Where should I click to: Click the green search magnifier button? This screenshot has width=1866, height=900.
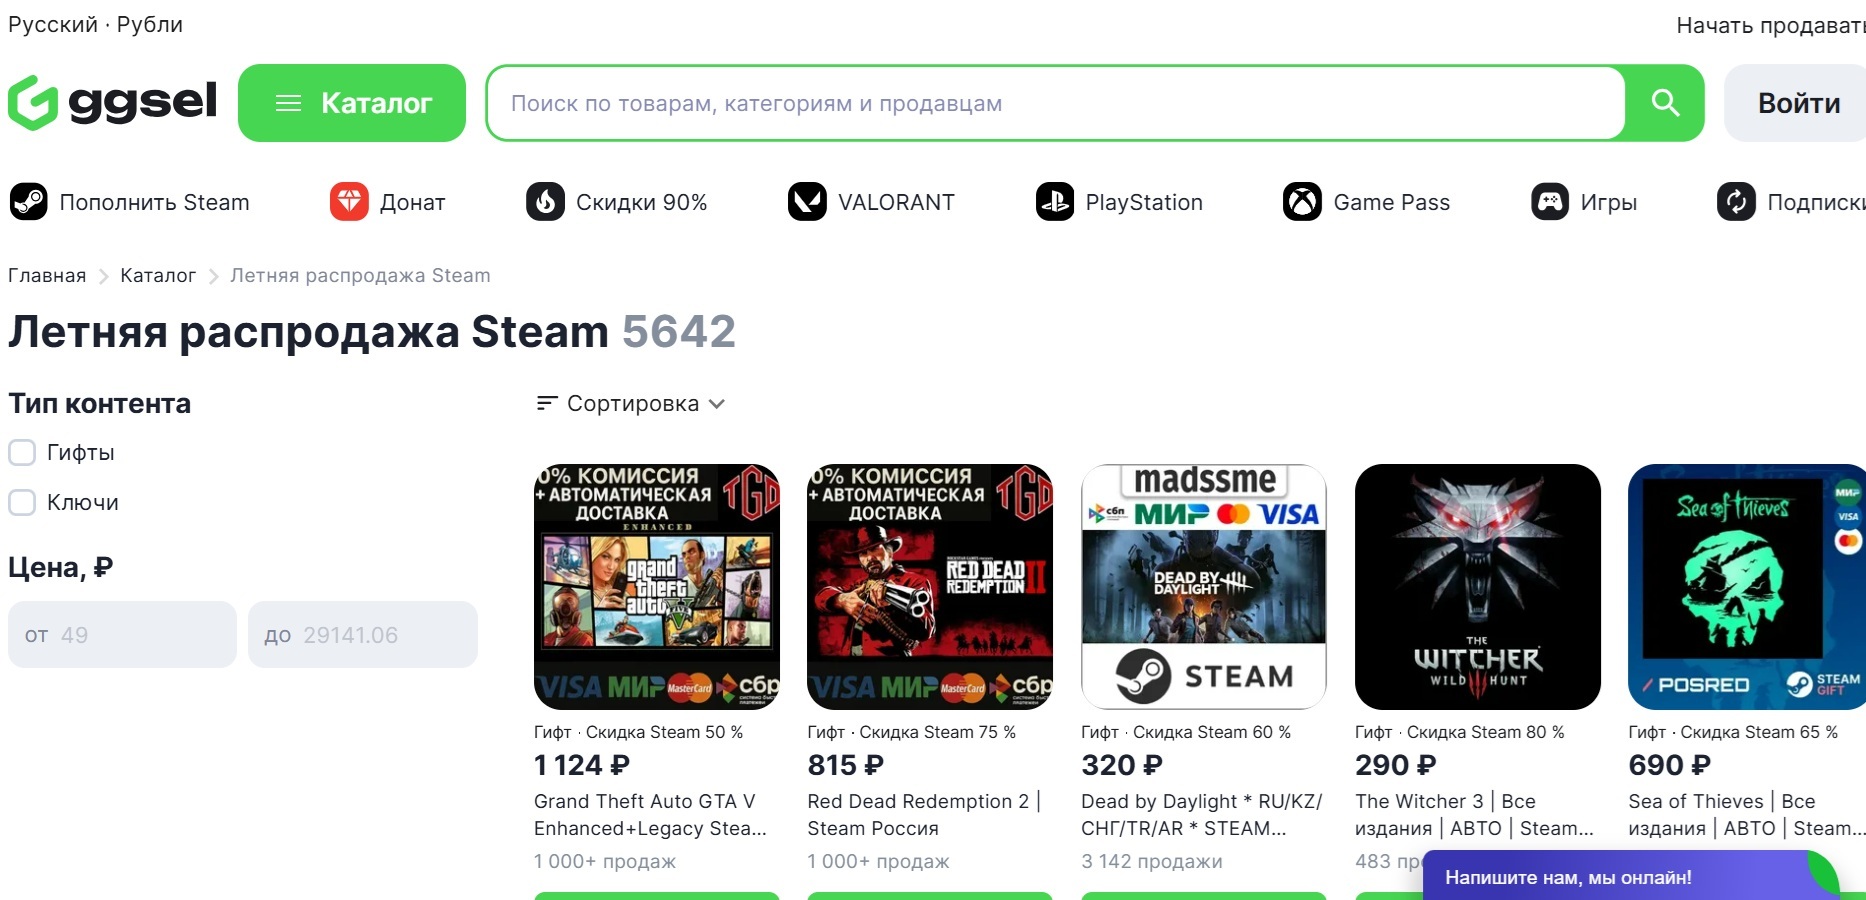coord(1665,103)
